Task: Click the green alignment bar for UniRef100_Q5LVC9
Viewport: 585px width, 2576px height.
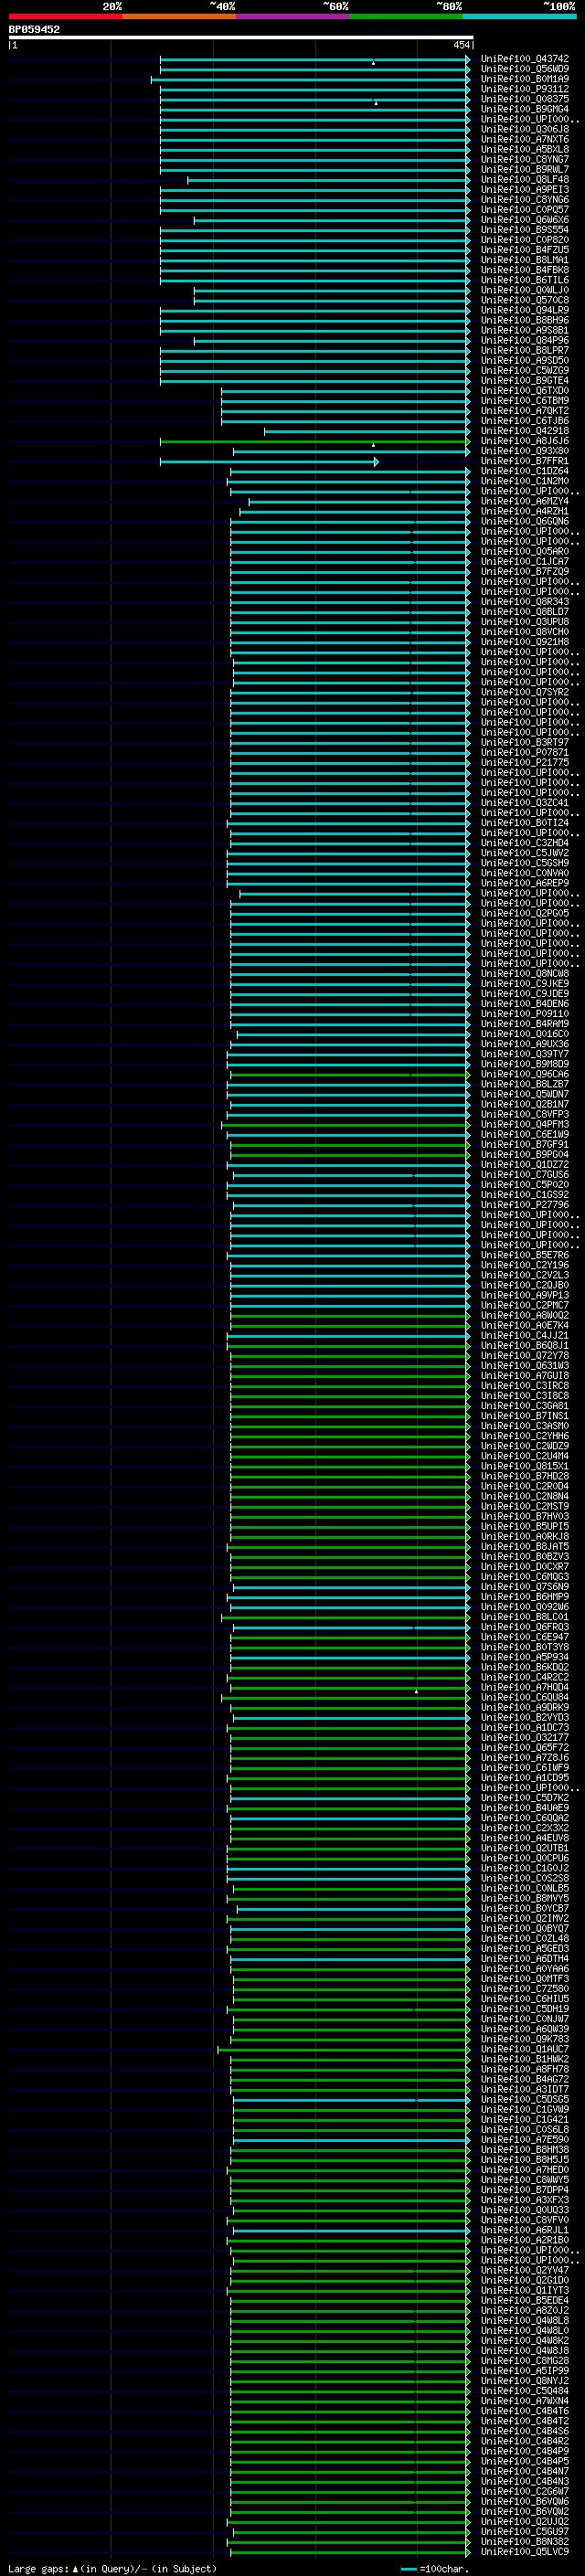Action: point(350,2552)
